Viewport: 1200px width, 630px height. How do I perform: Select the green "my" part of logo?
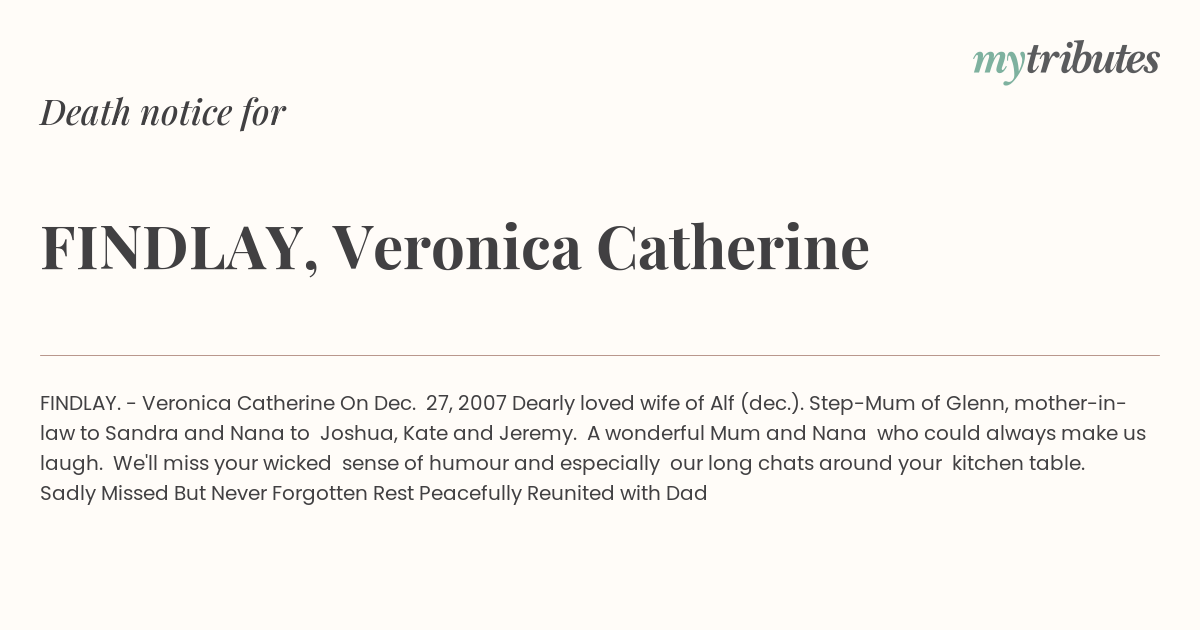point(998,65)
